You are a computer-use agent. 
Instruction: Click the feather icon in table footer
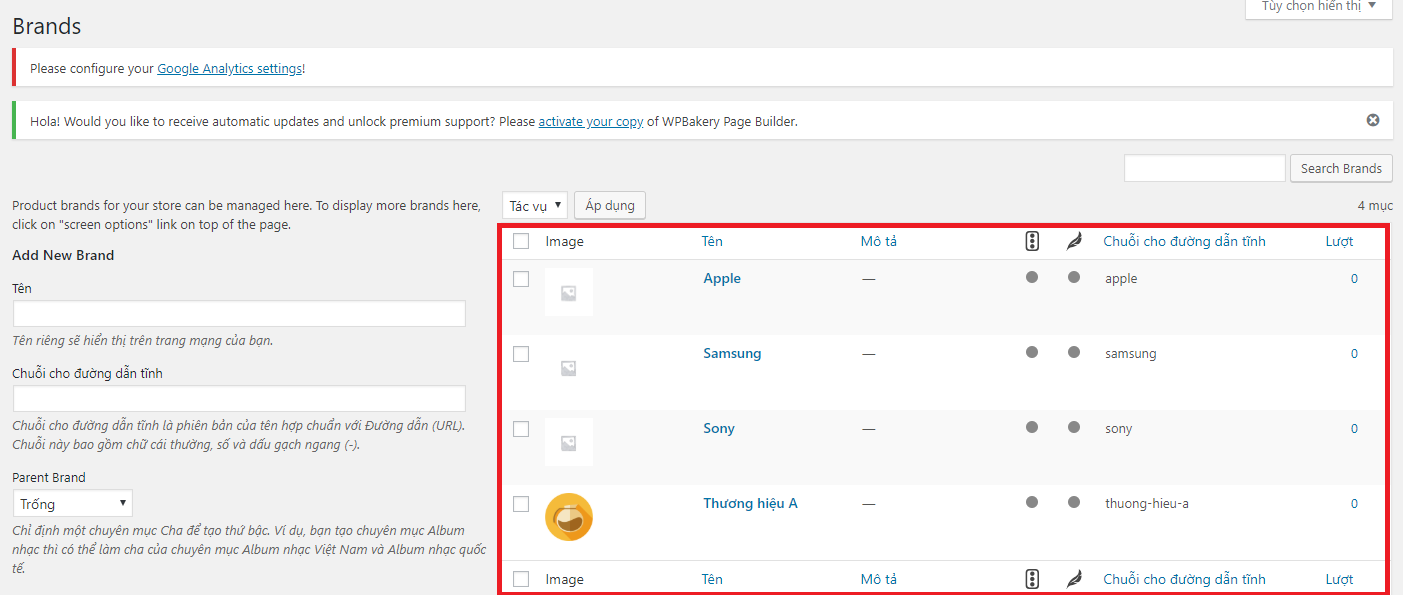tap(1074, 579)
